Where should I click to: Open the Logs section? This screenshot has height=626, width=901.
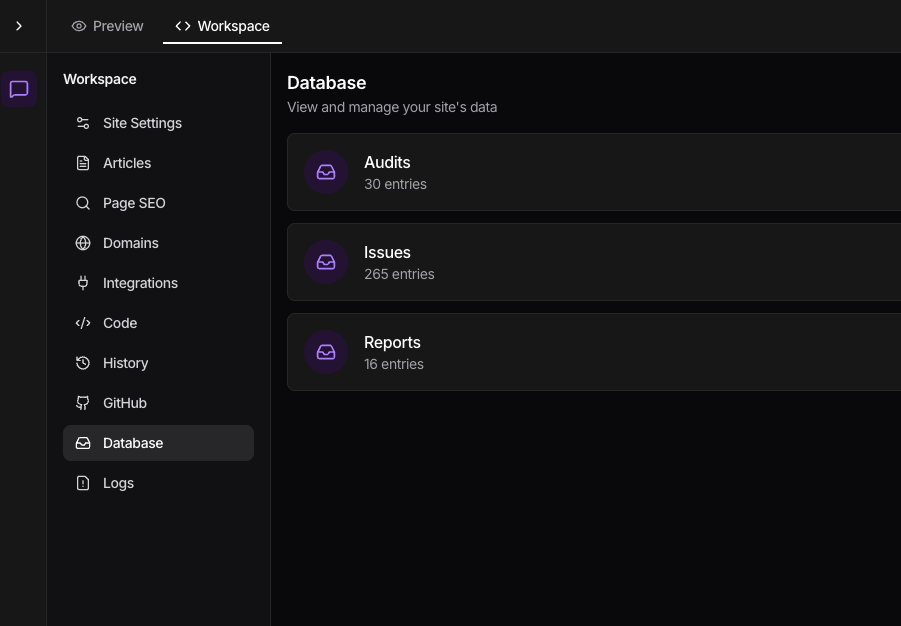[158, 483]
